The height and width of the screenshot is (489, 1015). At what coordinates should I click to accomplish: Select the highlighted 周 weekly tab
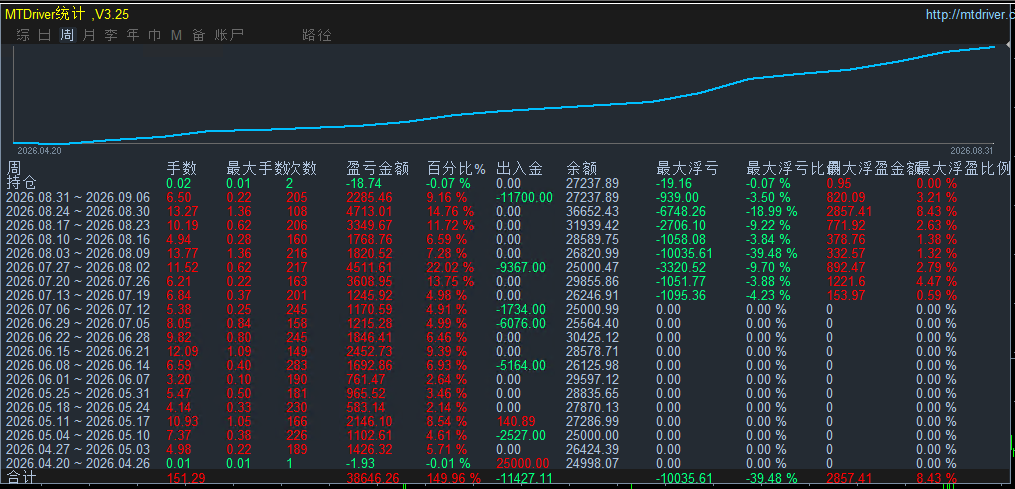coord(67,35)
